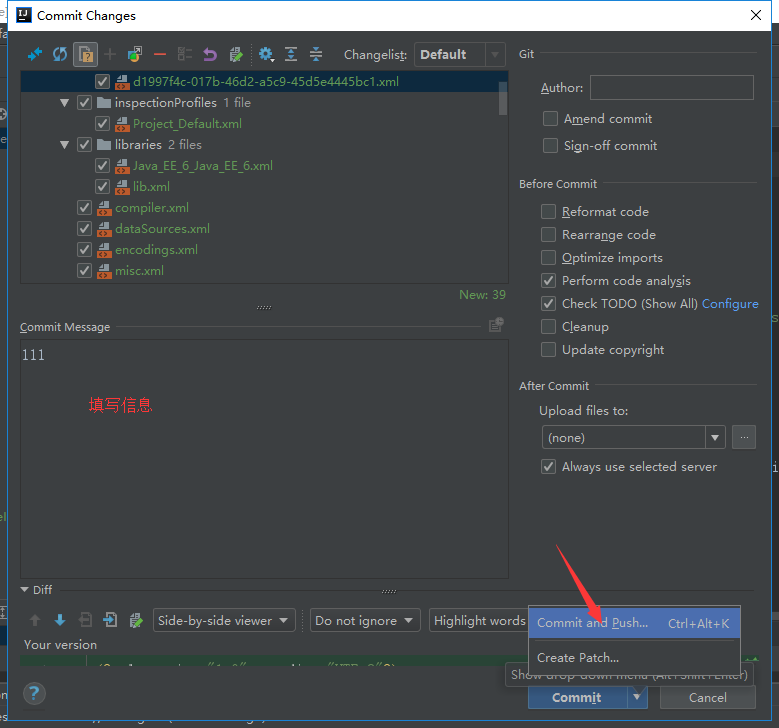Viewport: 779px width, 728px height.
Task: Click the Cancel button
Action: (x=707, y=697)
